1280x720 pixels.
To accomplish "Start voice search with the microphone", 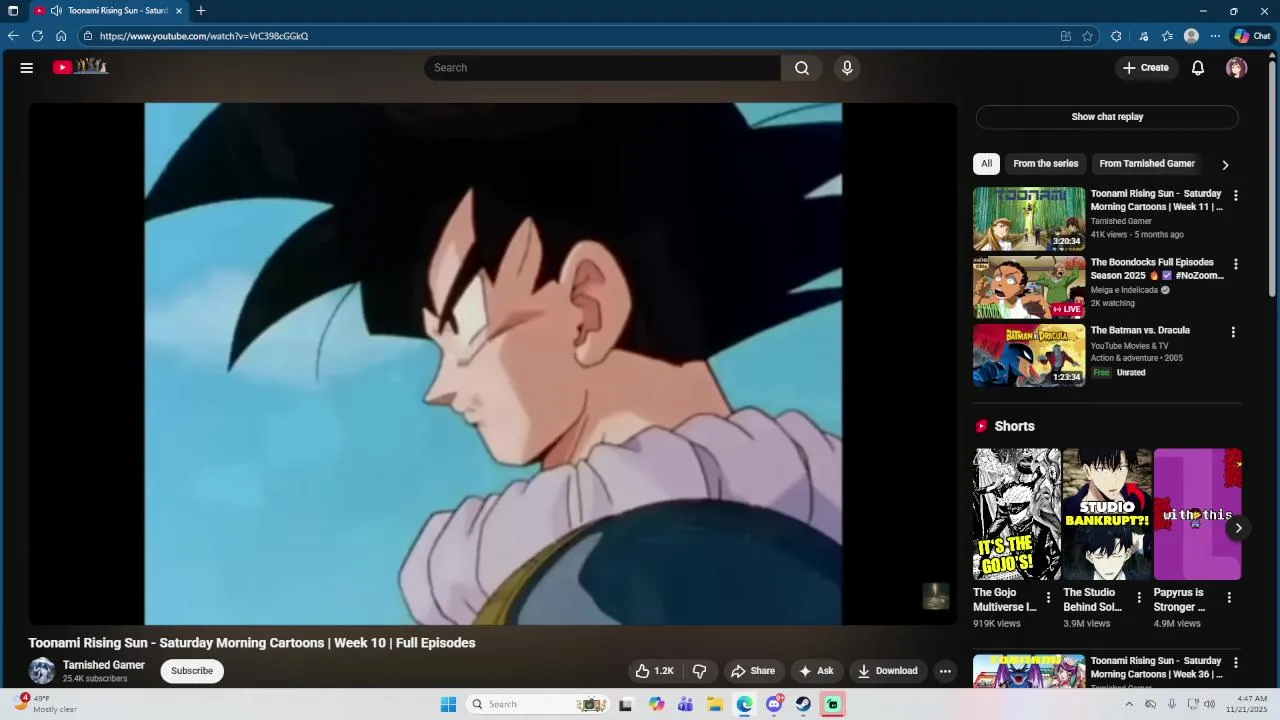I will coord(847,68).
